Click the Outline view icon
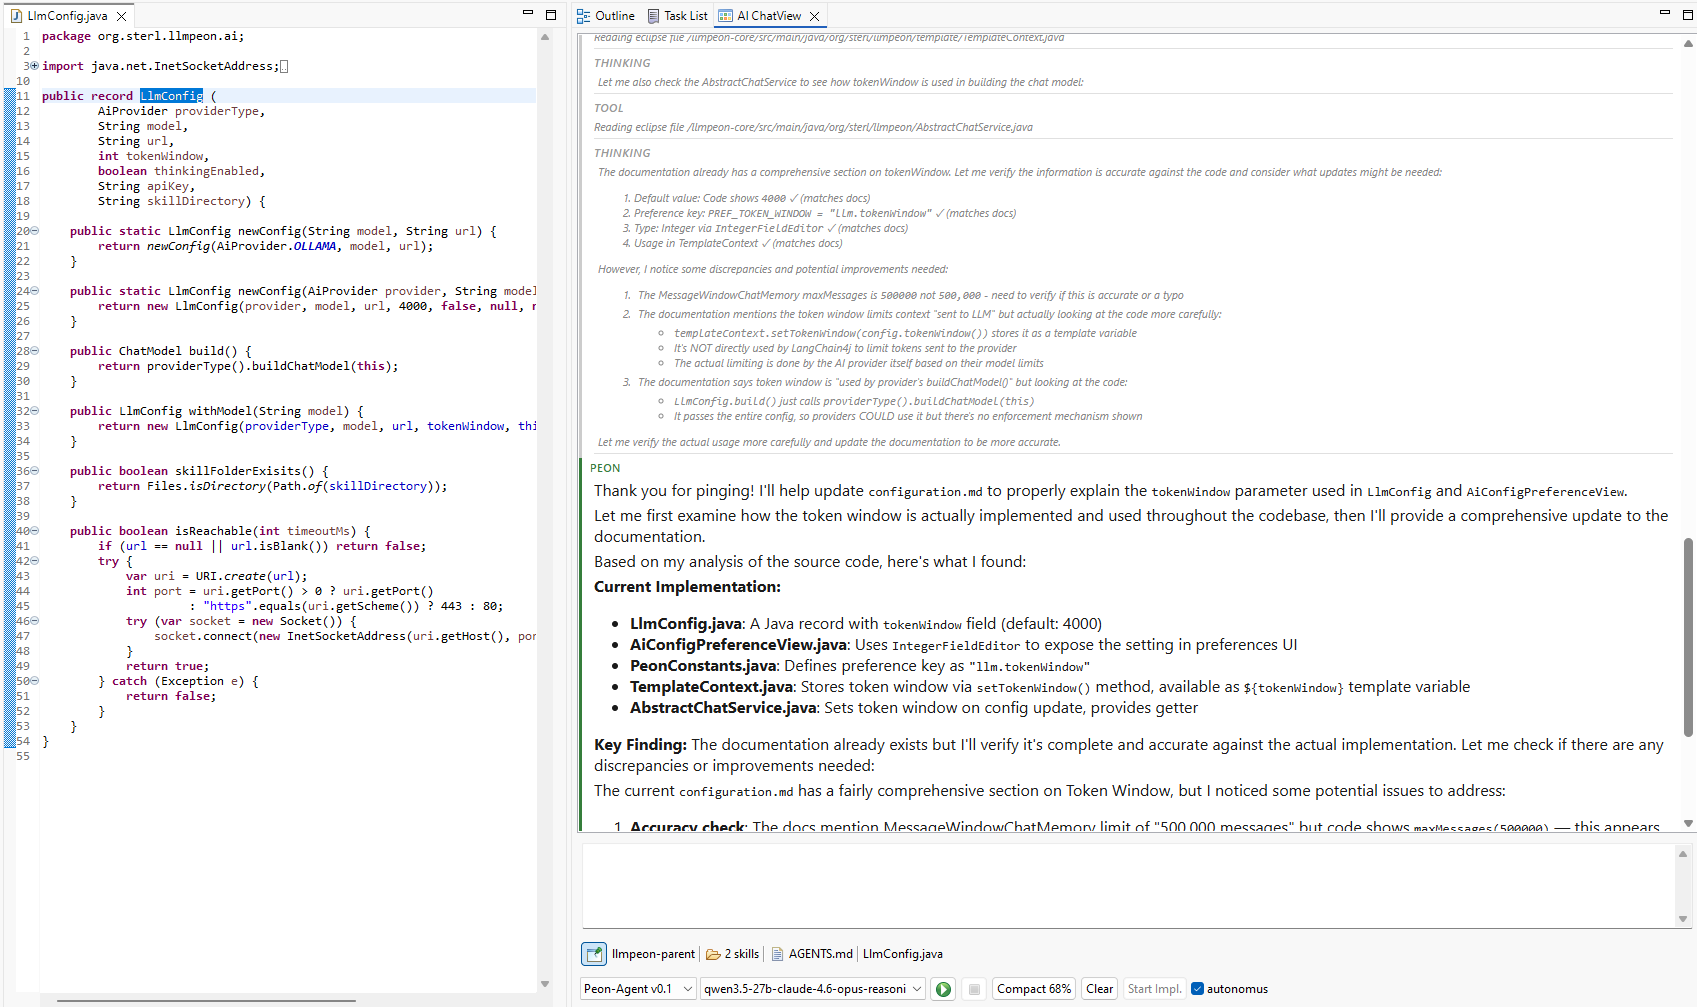 click(584, 16)
